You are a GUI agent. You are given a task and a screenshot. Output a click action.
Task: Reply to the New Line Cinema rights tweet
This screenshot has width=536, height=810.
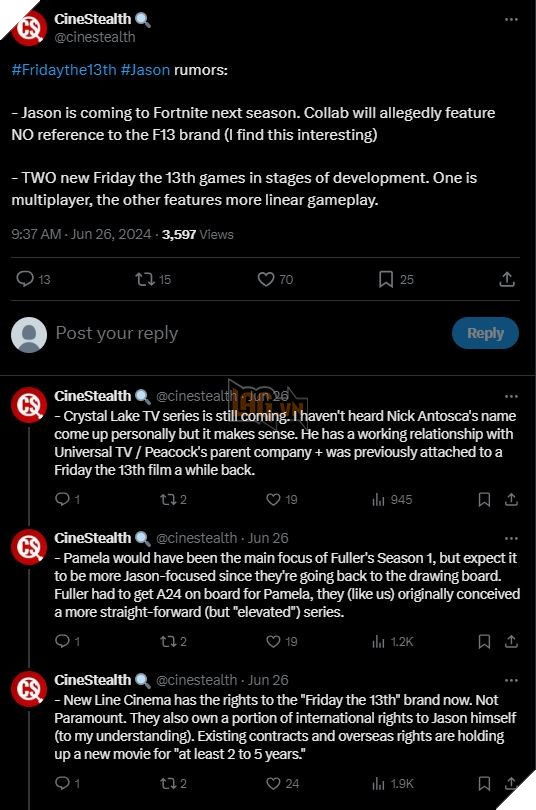pyautogui.click(x=62, y=784)
